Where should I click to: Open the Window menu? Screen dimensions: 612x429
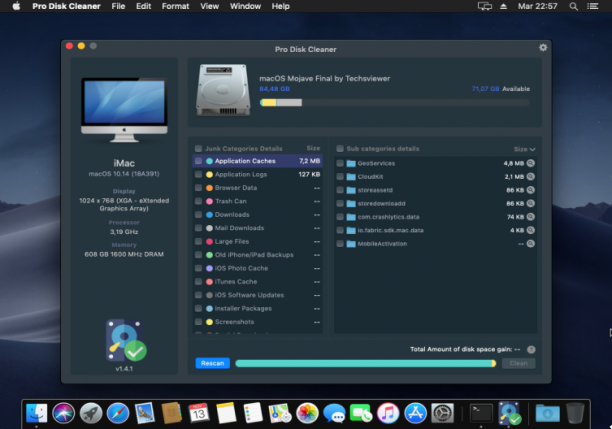(245, 6)
